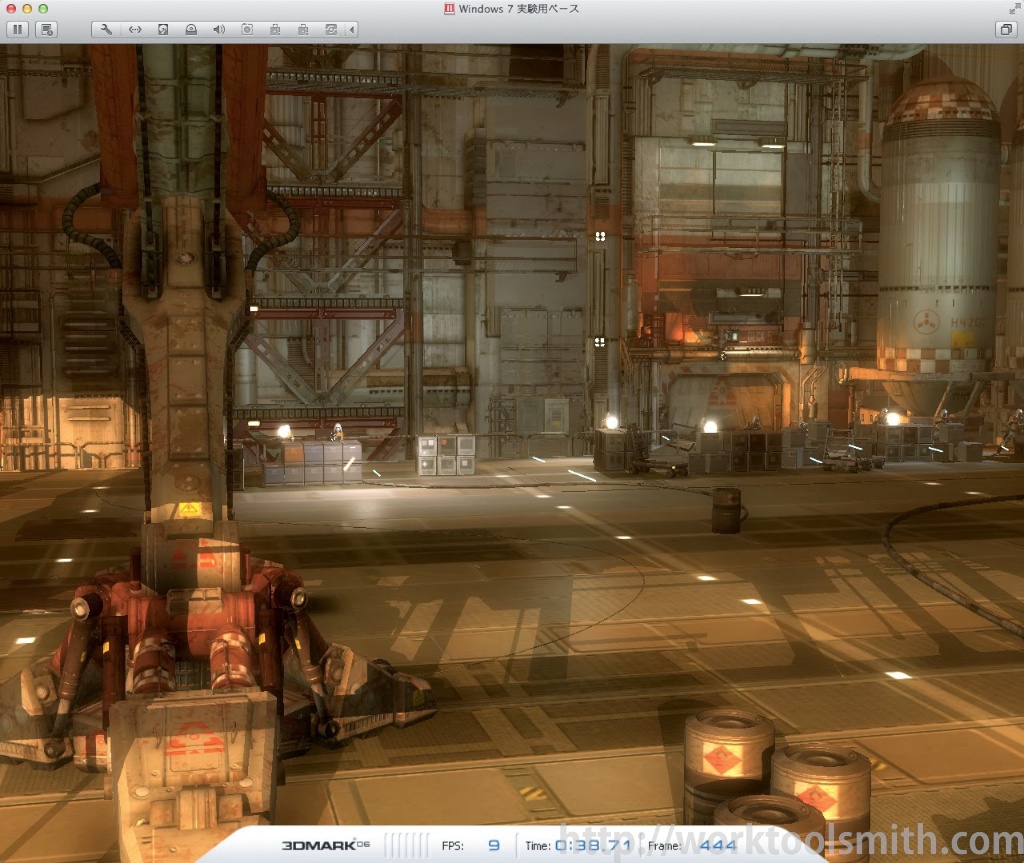Click the window title proxy icon
Image resolution: width=1024 pixels, height=863 pixels.
449,8
